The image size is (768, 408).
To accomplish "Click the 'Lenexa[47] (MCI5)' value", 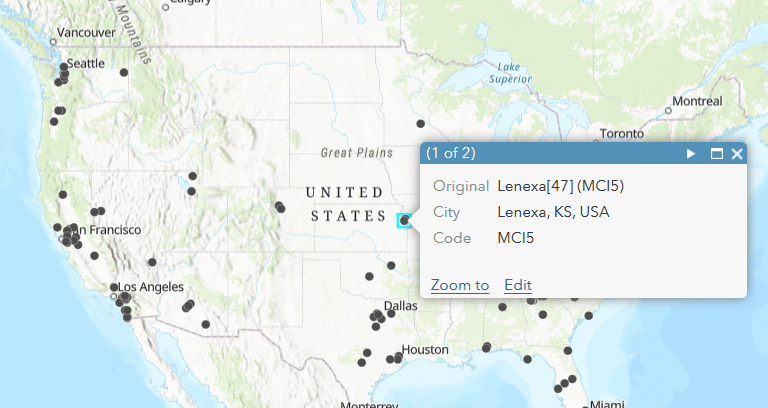I will pos(560,186).
